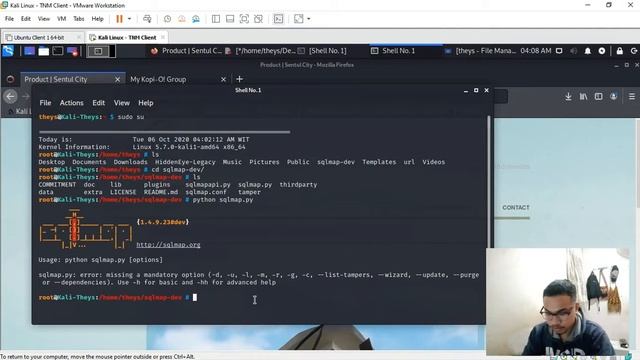The image size is (640, 360).
Task: Open the VMware File menu
Action: tap(9, 19)
